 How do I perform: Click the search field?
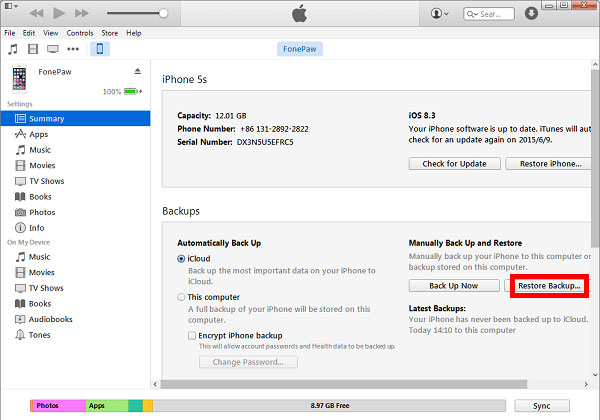(489, 14)
